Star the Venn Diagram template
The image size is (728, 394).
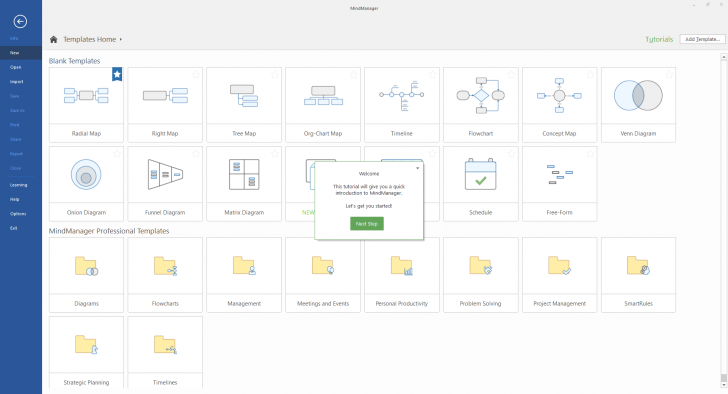click(669, 74)
